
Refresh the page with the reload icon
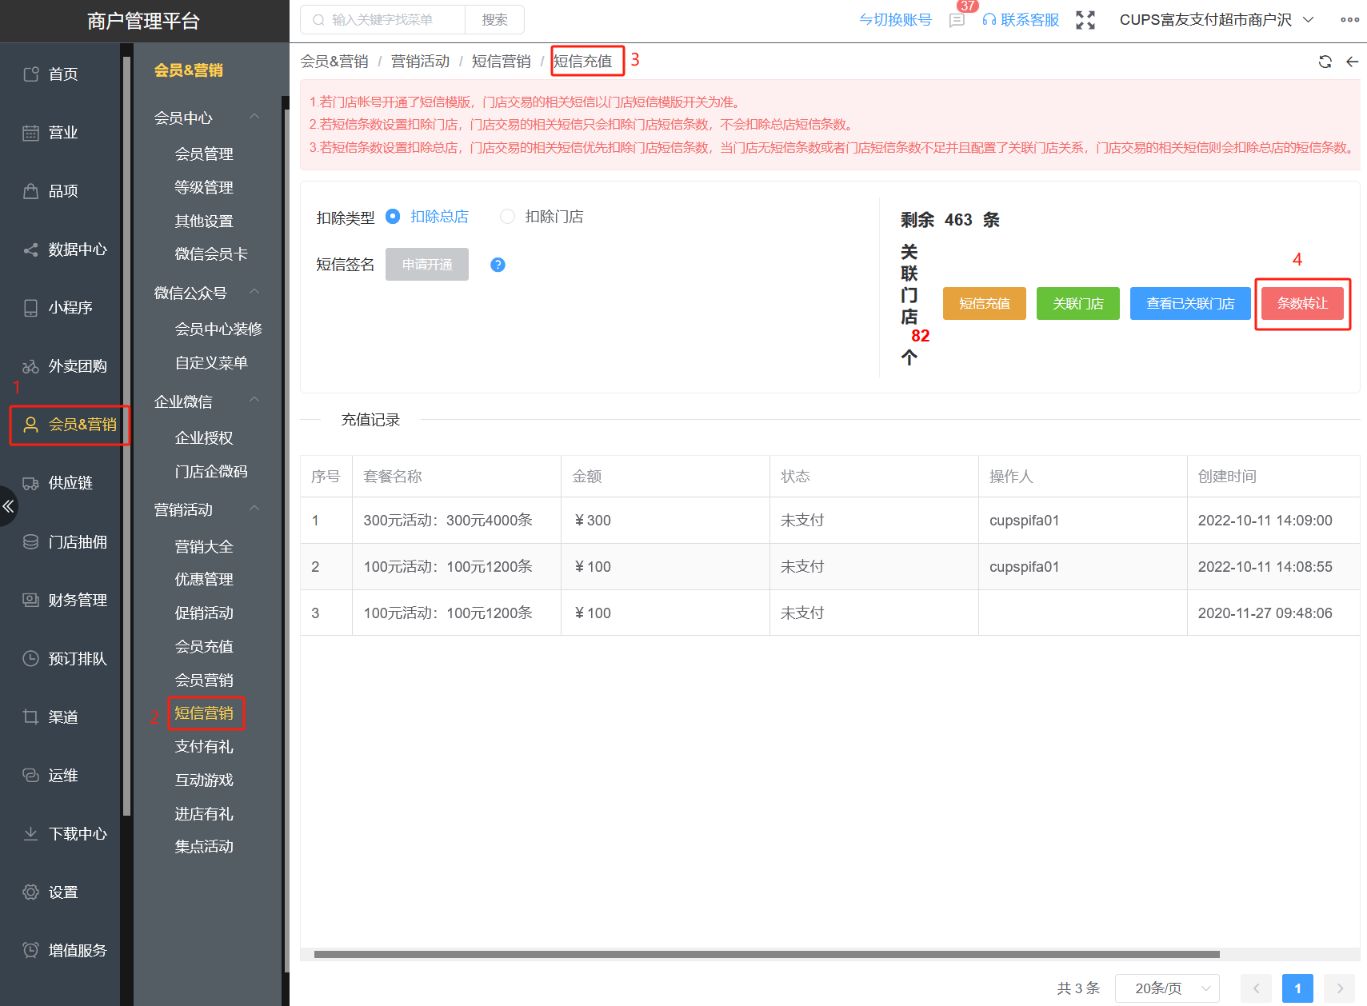coord(1325,61)
